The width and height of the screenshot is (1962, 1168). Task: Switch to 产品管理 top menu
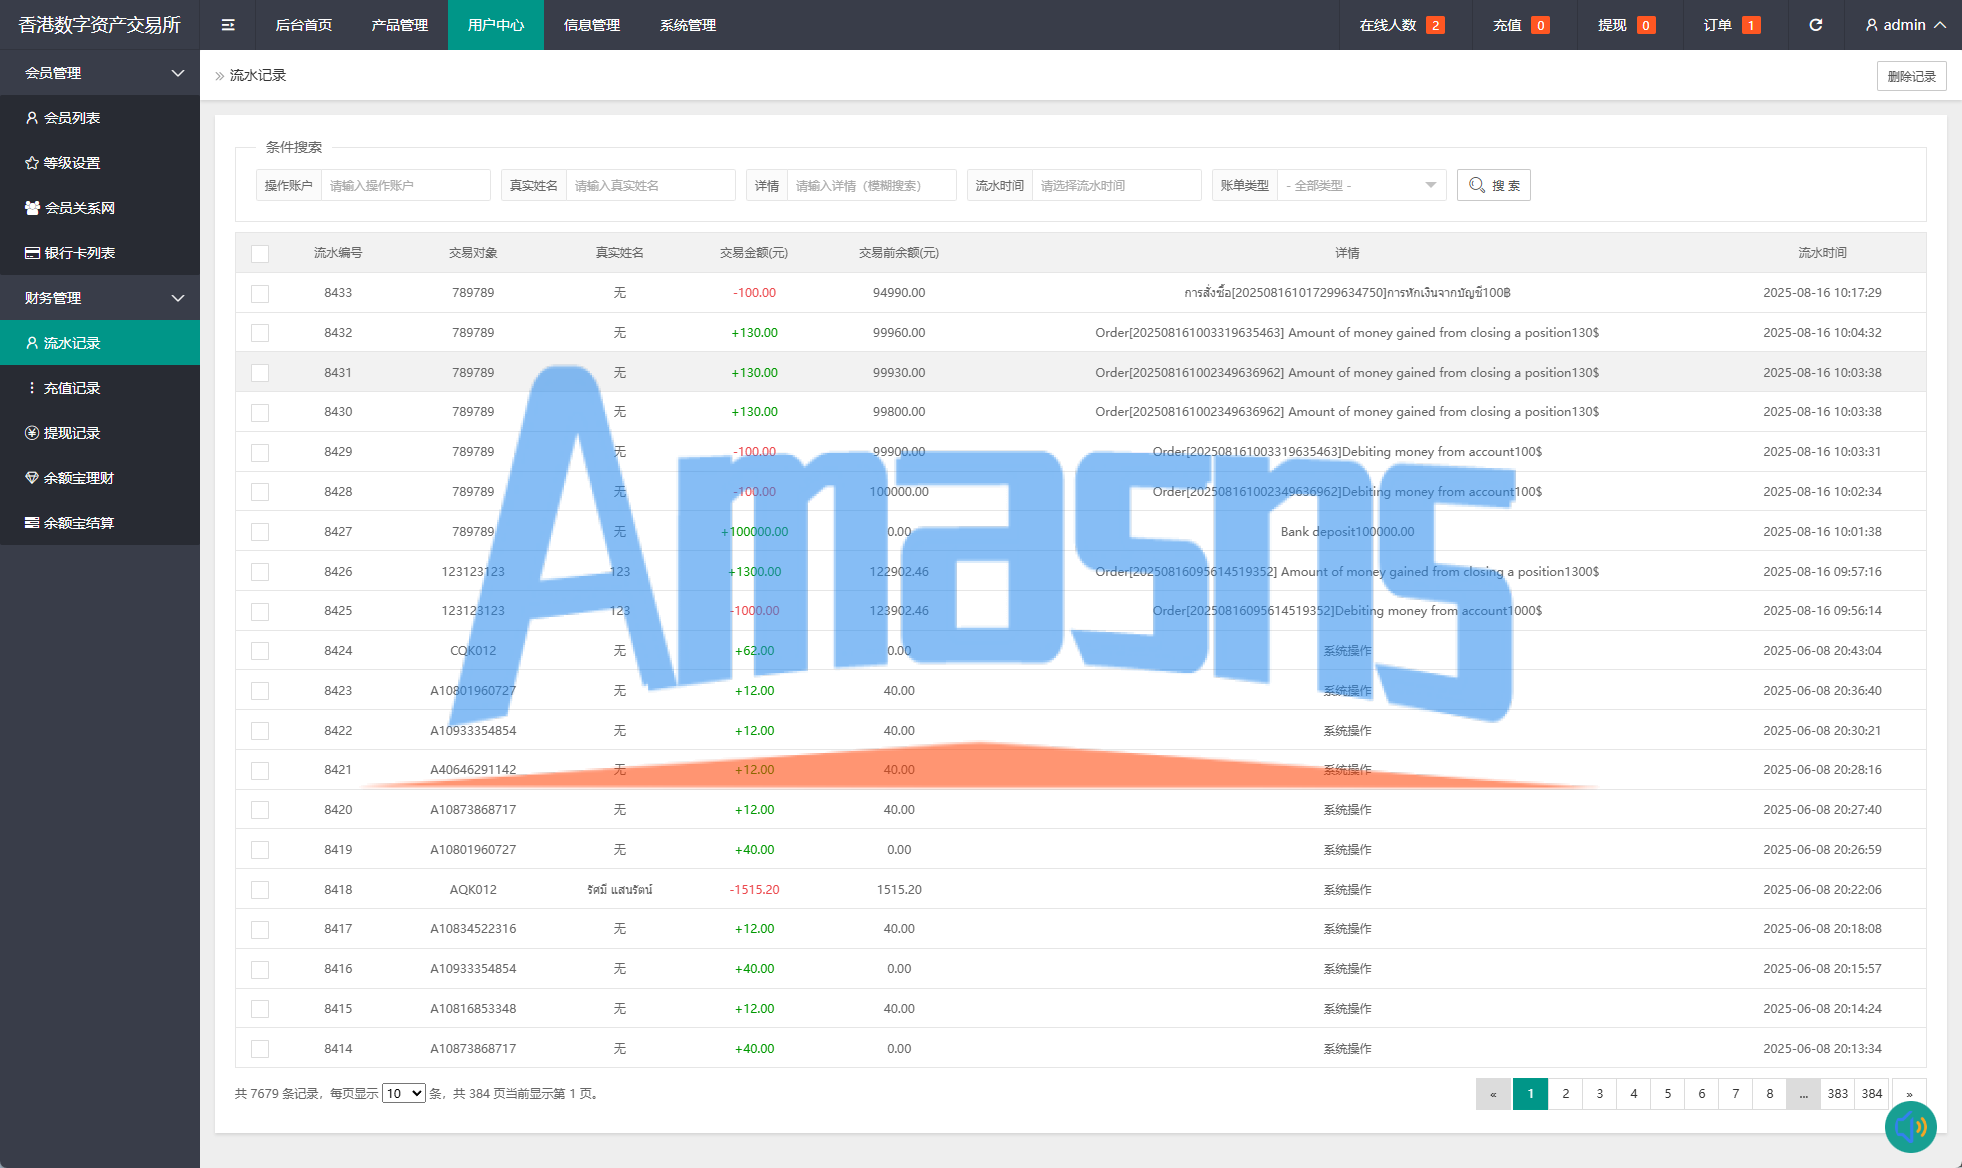coord(399,25)
